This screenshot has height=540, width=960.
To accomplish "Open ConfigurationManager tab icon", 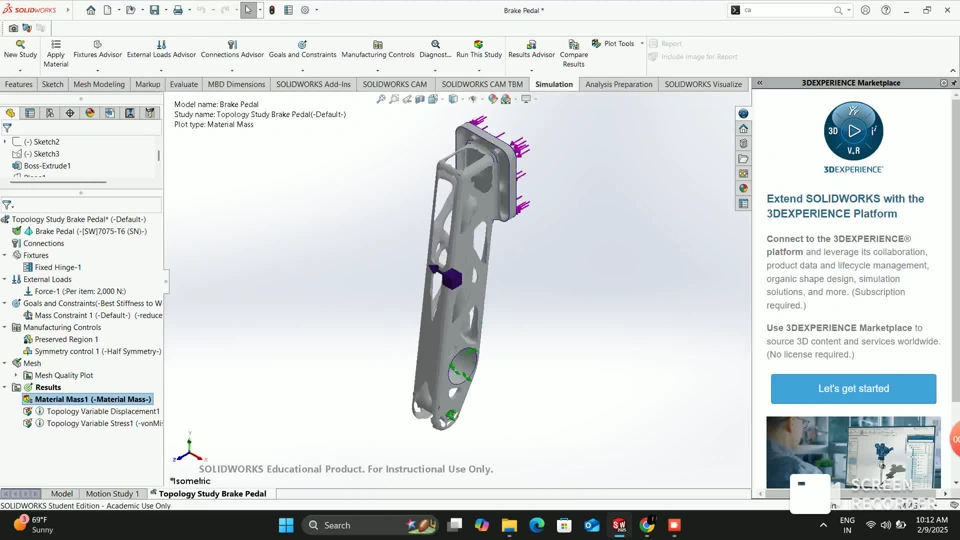I will pos(50,113).
